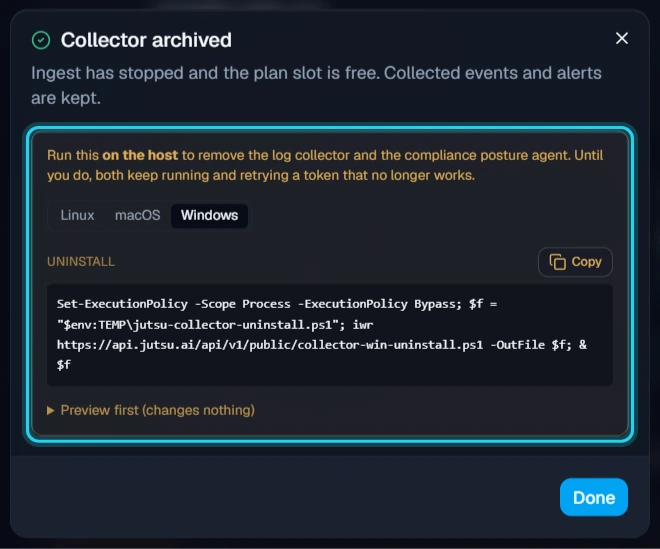The image size is (660, 549).
Task: Click Done to dismiss the dialog
Action: (593, 497)
